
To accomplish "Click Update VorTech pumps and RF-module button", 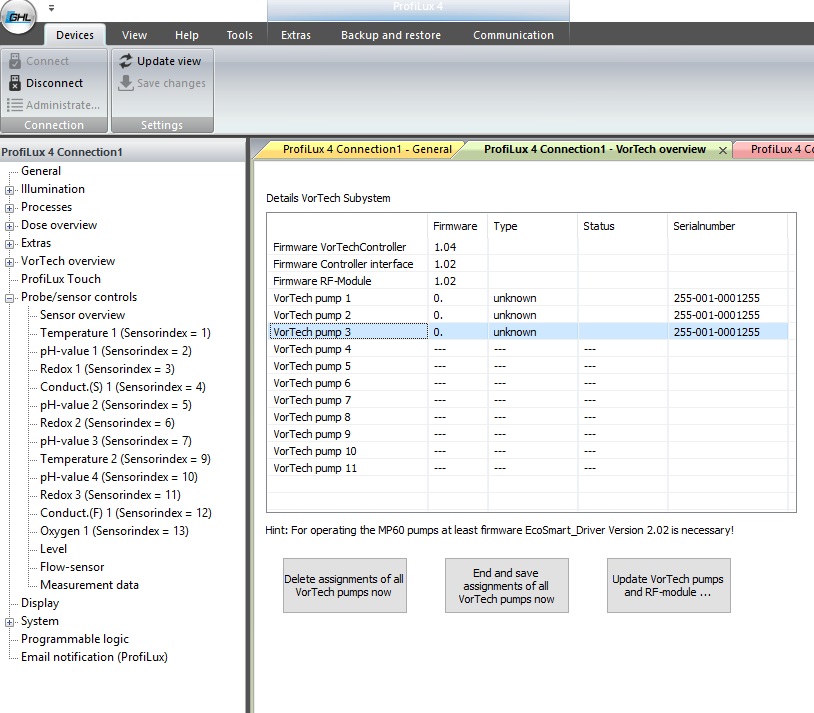I will pos(669,586).
